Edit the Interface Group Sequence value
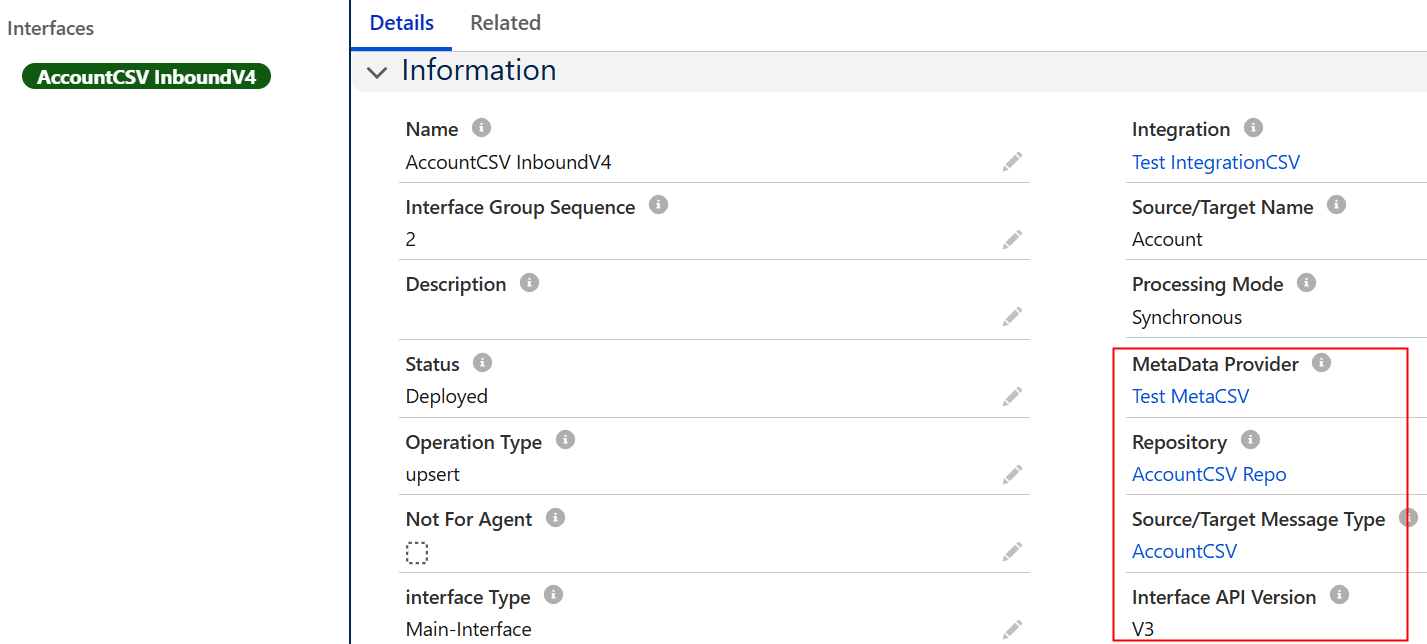Screen dimensions: 1427x644 (1013, 239)
